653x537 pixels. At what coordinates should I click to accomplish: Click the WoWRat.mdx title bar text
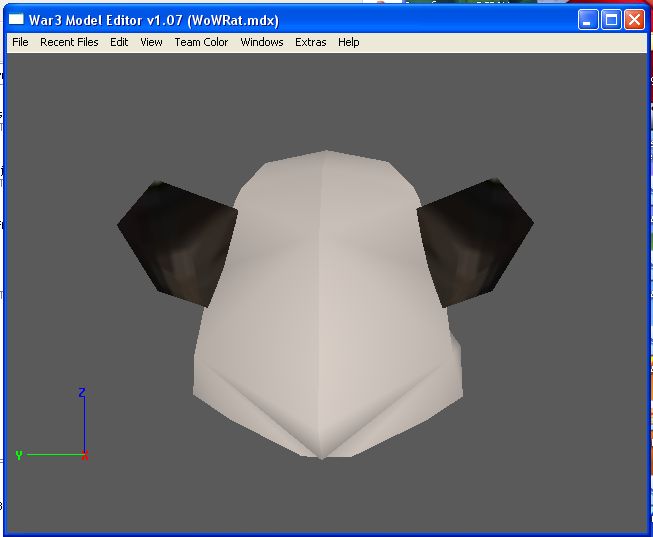click(x=233, y=20)
